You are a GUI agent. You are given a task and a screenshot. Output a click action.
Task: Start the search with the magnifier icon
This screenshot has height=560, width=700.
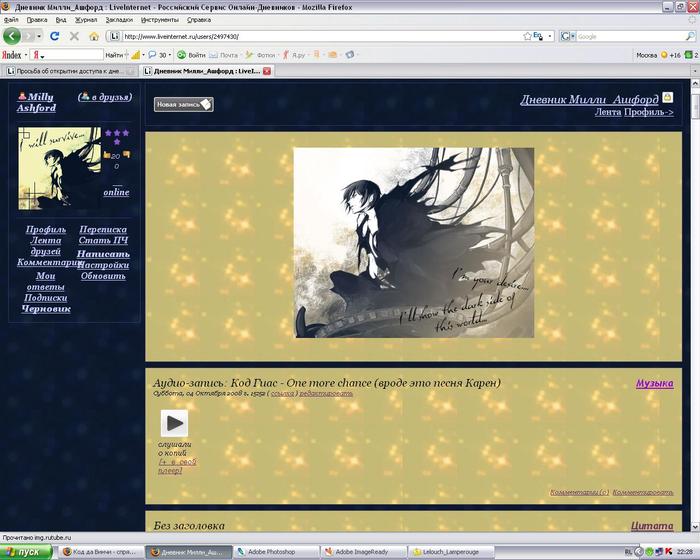(x=690, y=36)
